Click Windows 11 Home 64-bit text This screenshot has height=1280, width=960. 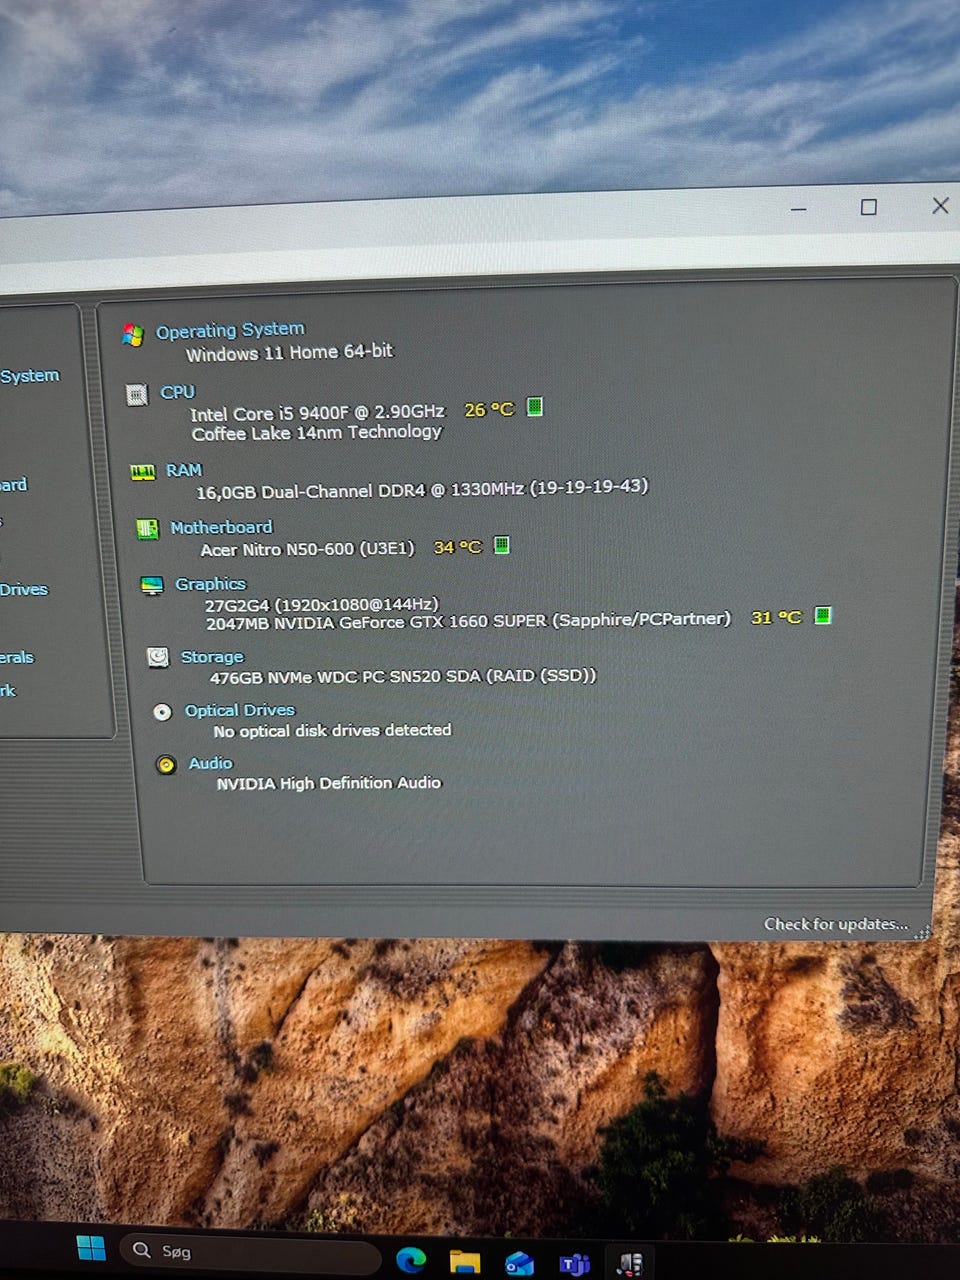[289, 353]
